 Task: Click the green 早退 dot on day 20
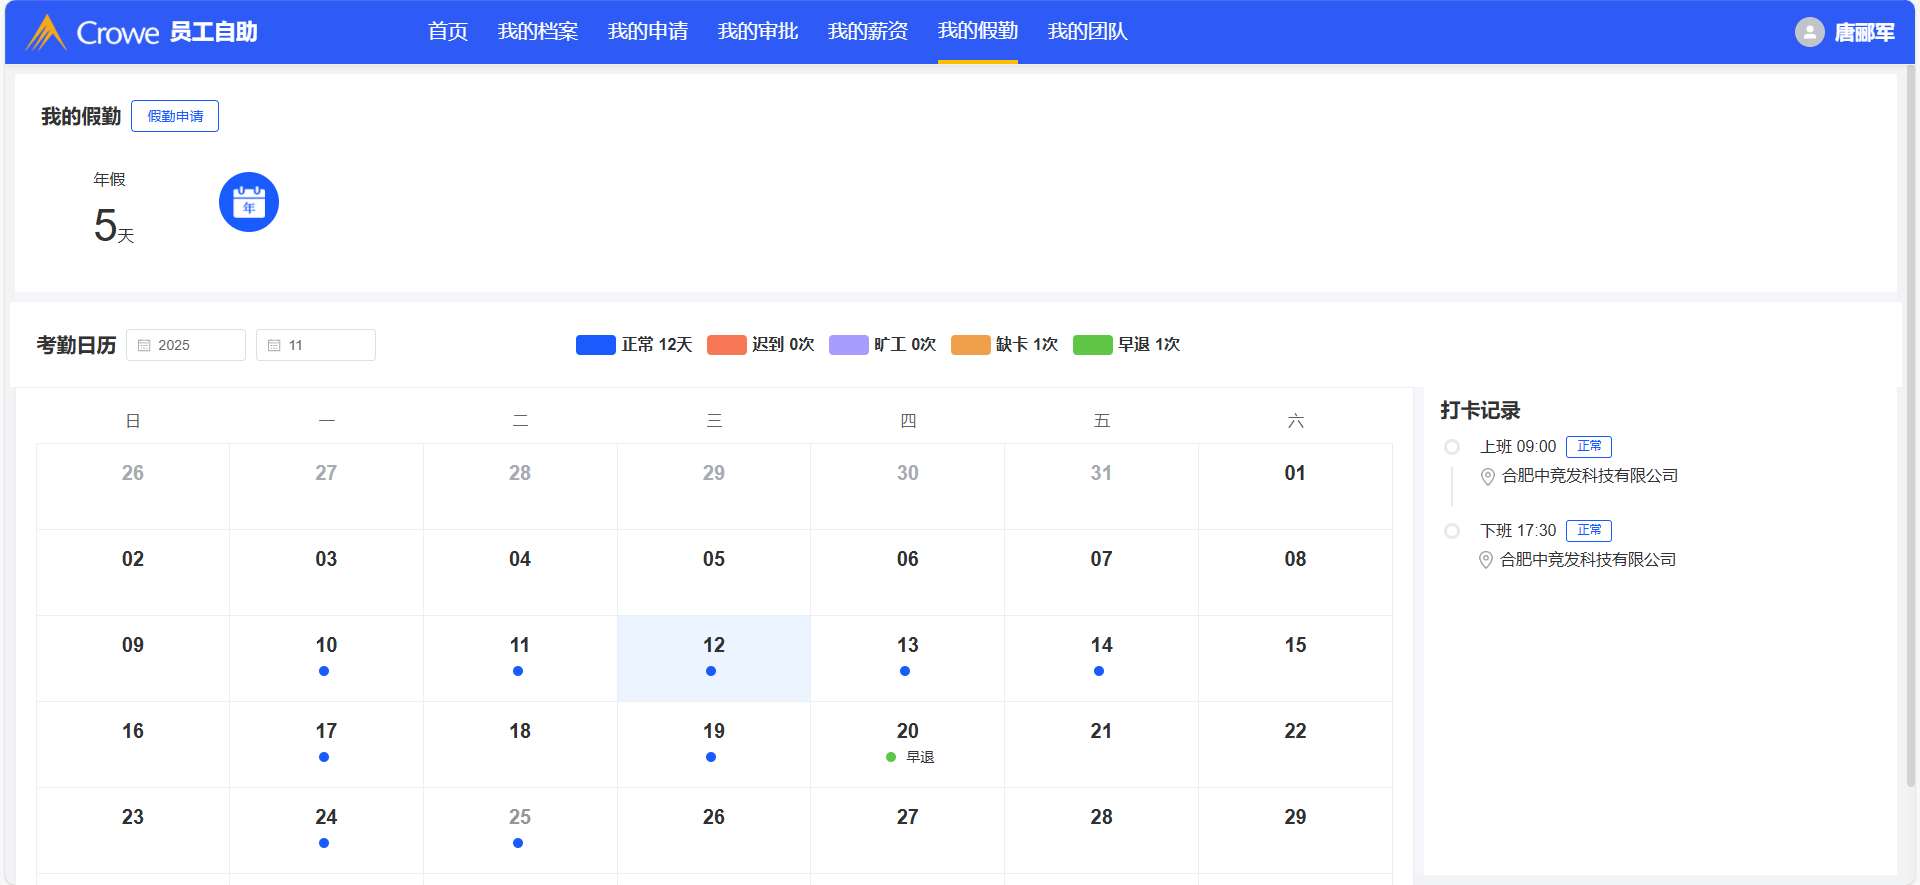[x=891, y=757]
